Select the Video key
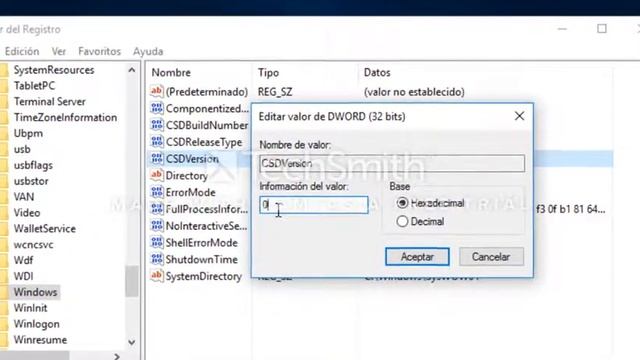 (27, 213)
